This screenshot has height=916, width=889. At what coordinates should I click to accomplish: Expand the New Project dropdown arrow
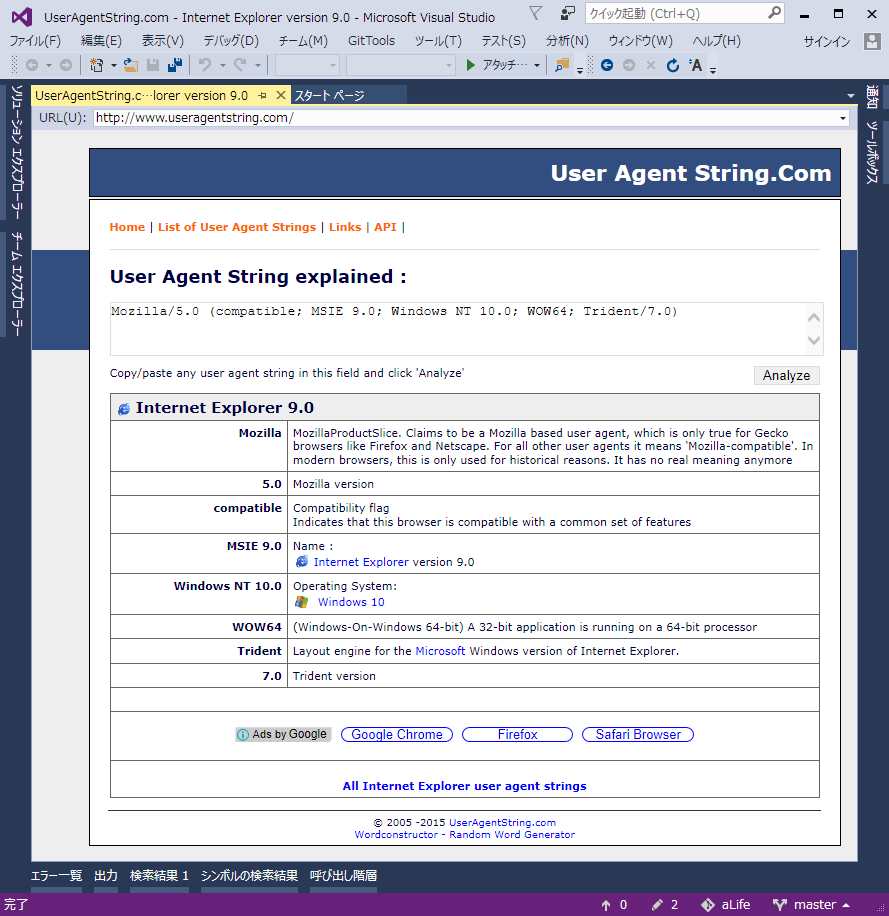[x=113, y=65]
